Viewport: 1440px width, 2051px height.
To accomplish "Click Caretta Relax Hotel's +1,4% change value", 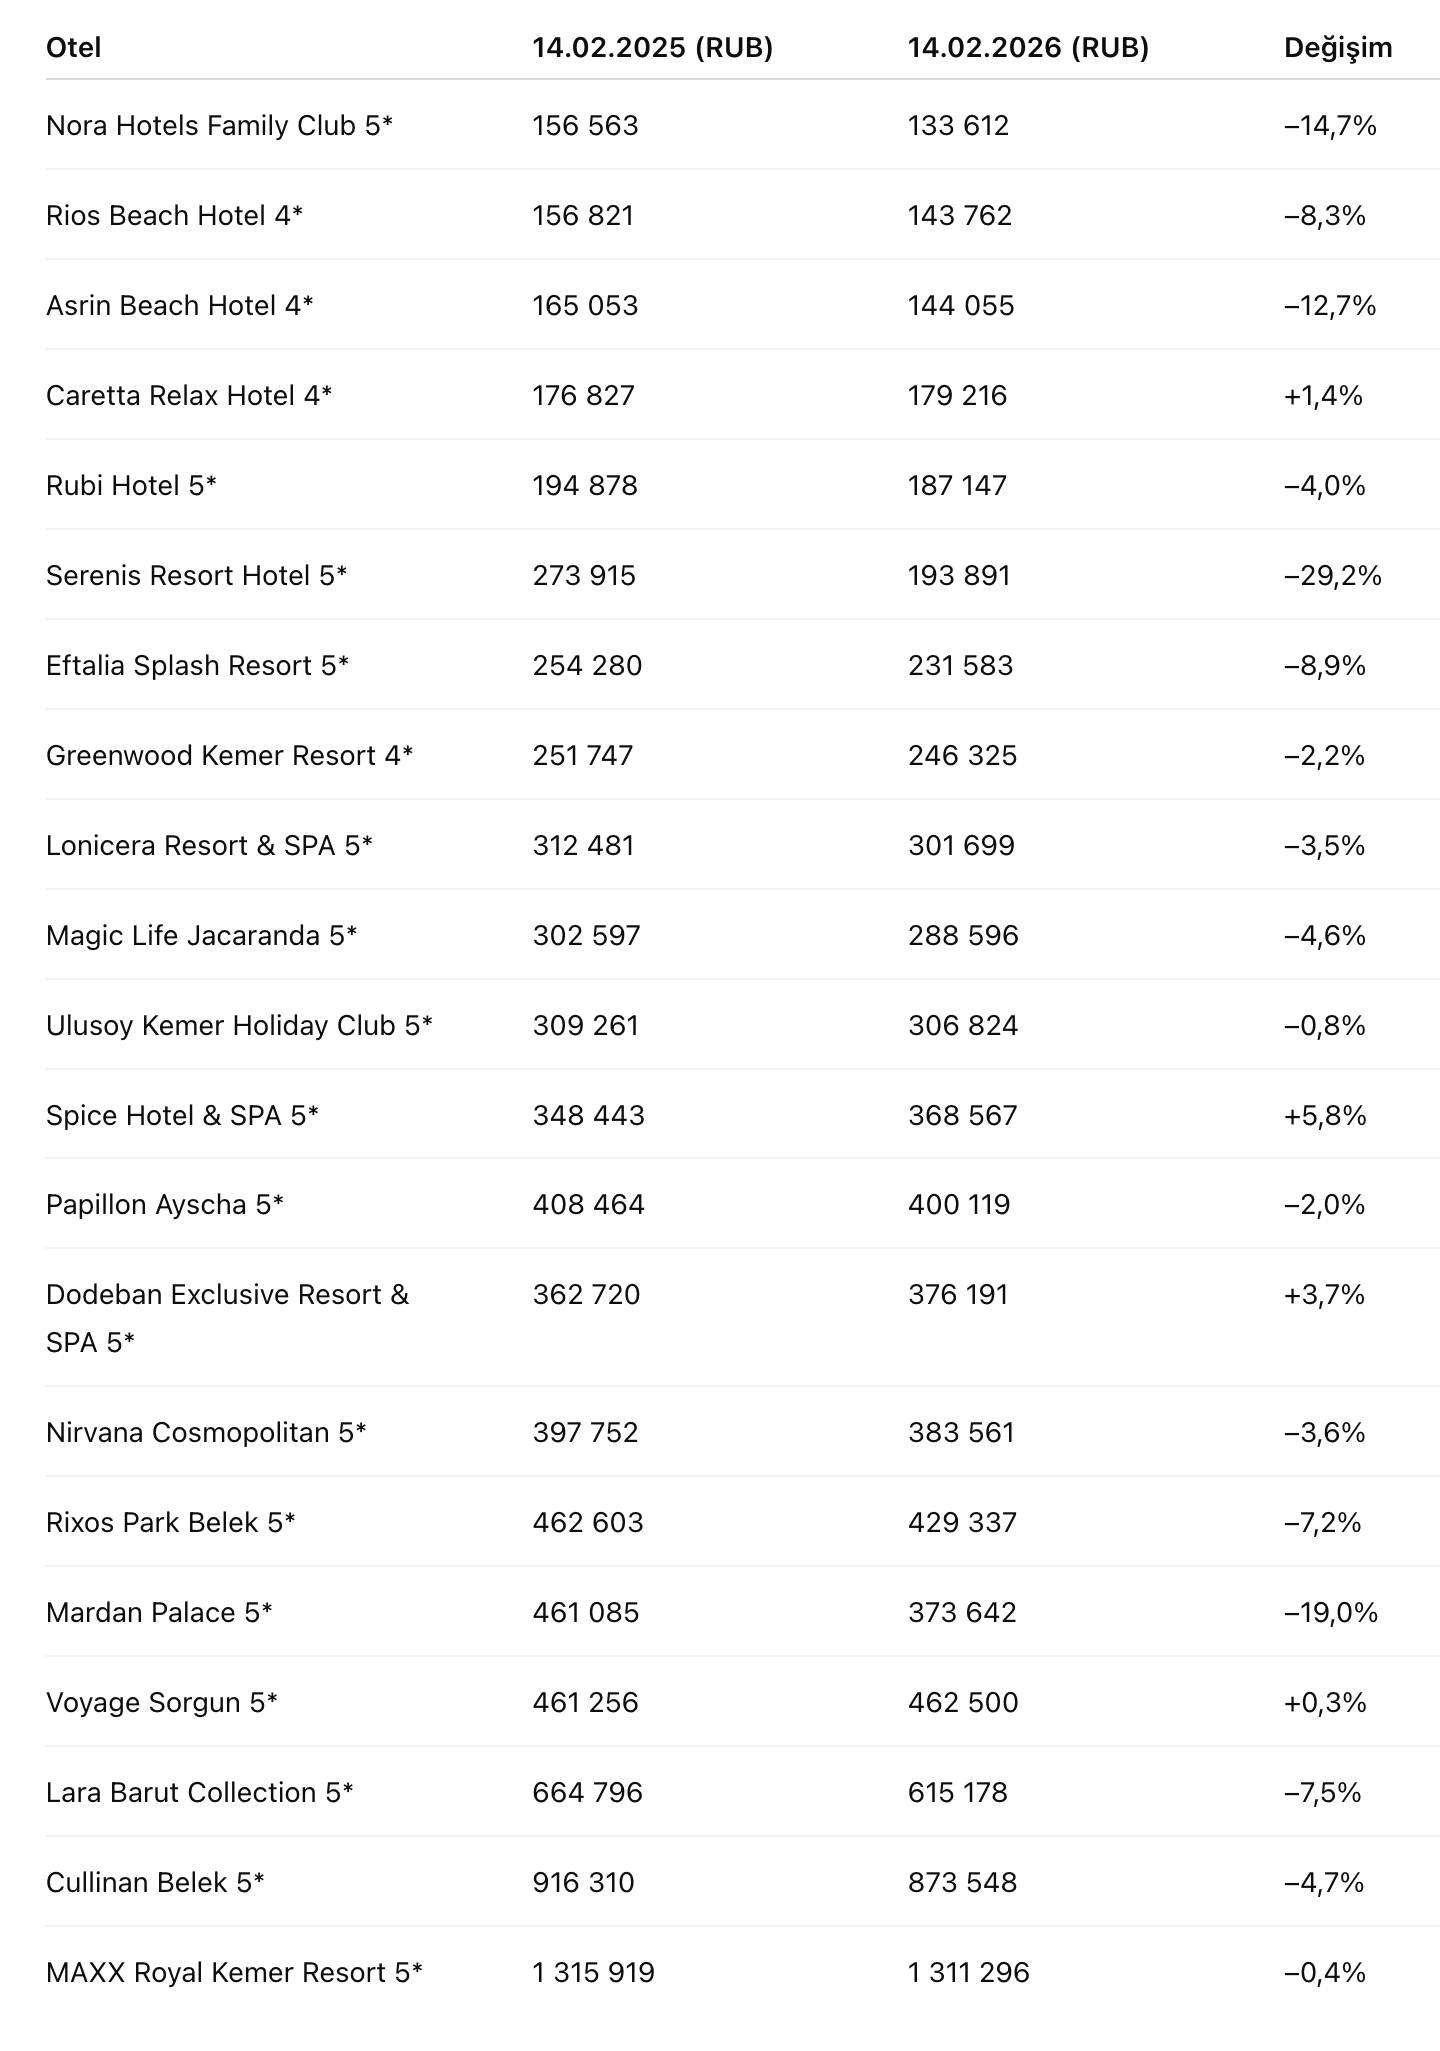I will pyautogui.click(x=1323, y=396).
